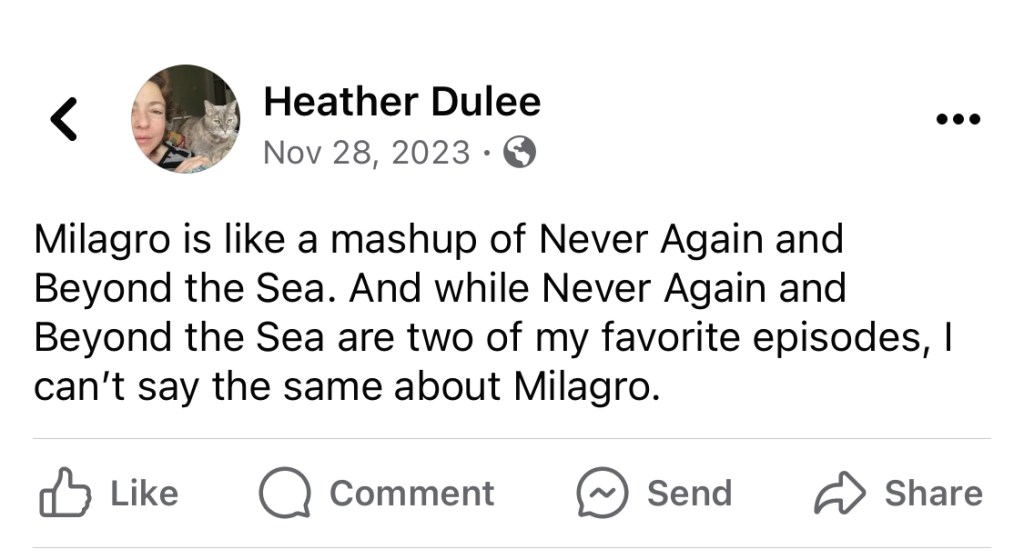This screenshot has height=559, width=1024.
Task: Open the three-dot post options menu
Action: point(958,120)
